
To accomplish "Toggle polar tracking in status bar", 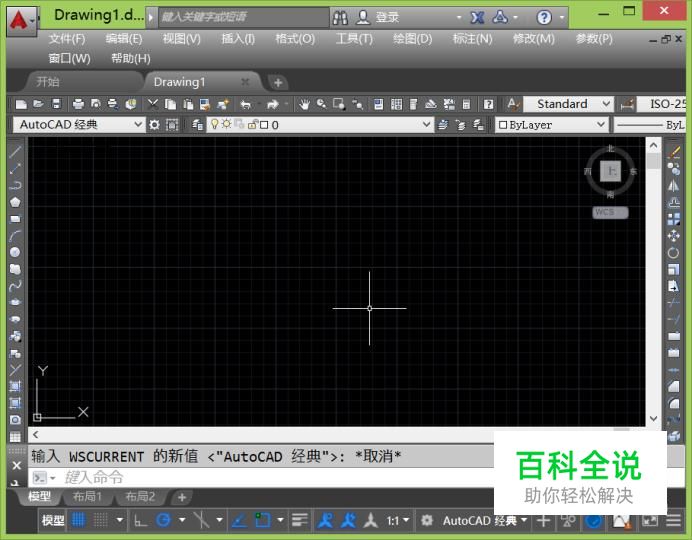I will (163, 520).
